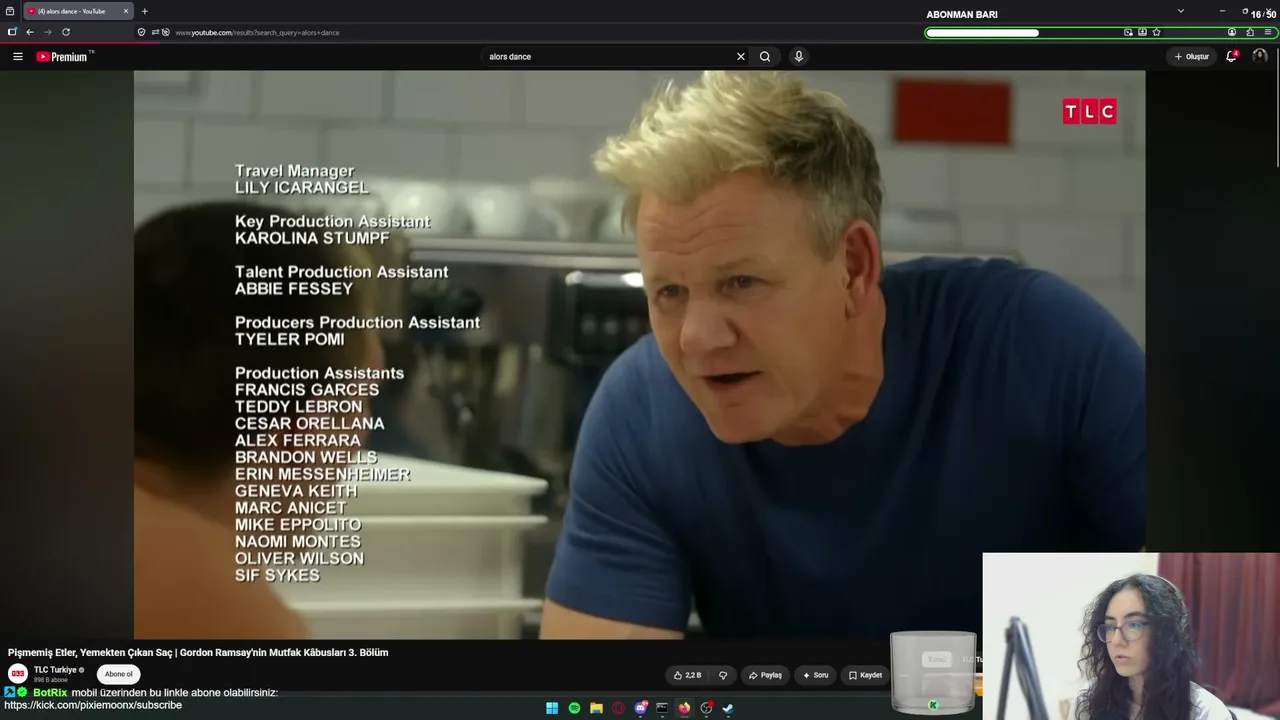Click the Gordon Ramsay video player
Viewport: 1280px width, 720px height.
pyautogui.click(x=640, y=354)
